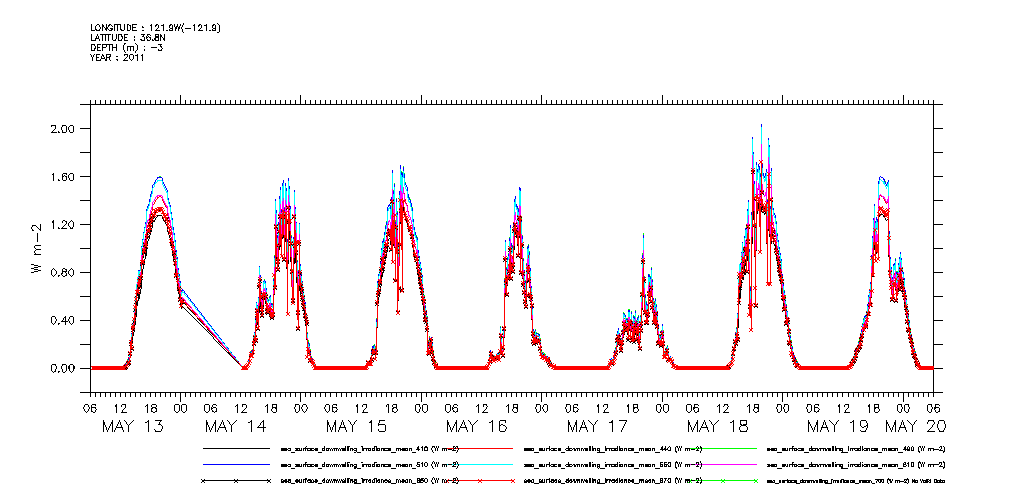The image size is (1009, 504).
Task: Click the 0.80 y-axis tick label
Action: coord(65,272)
